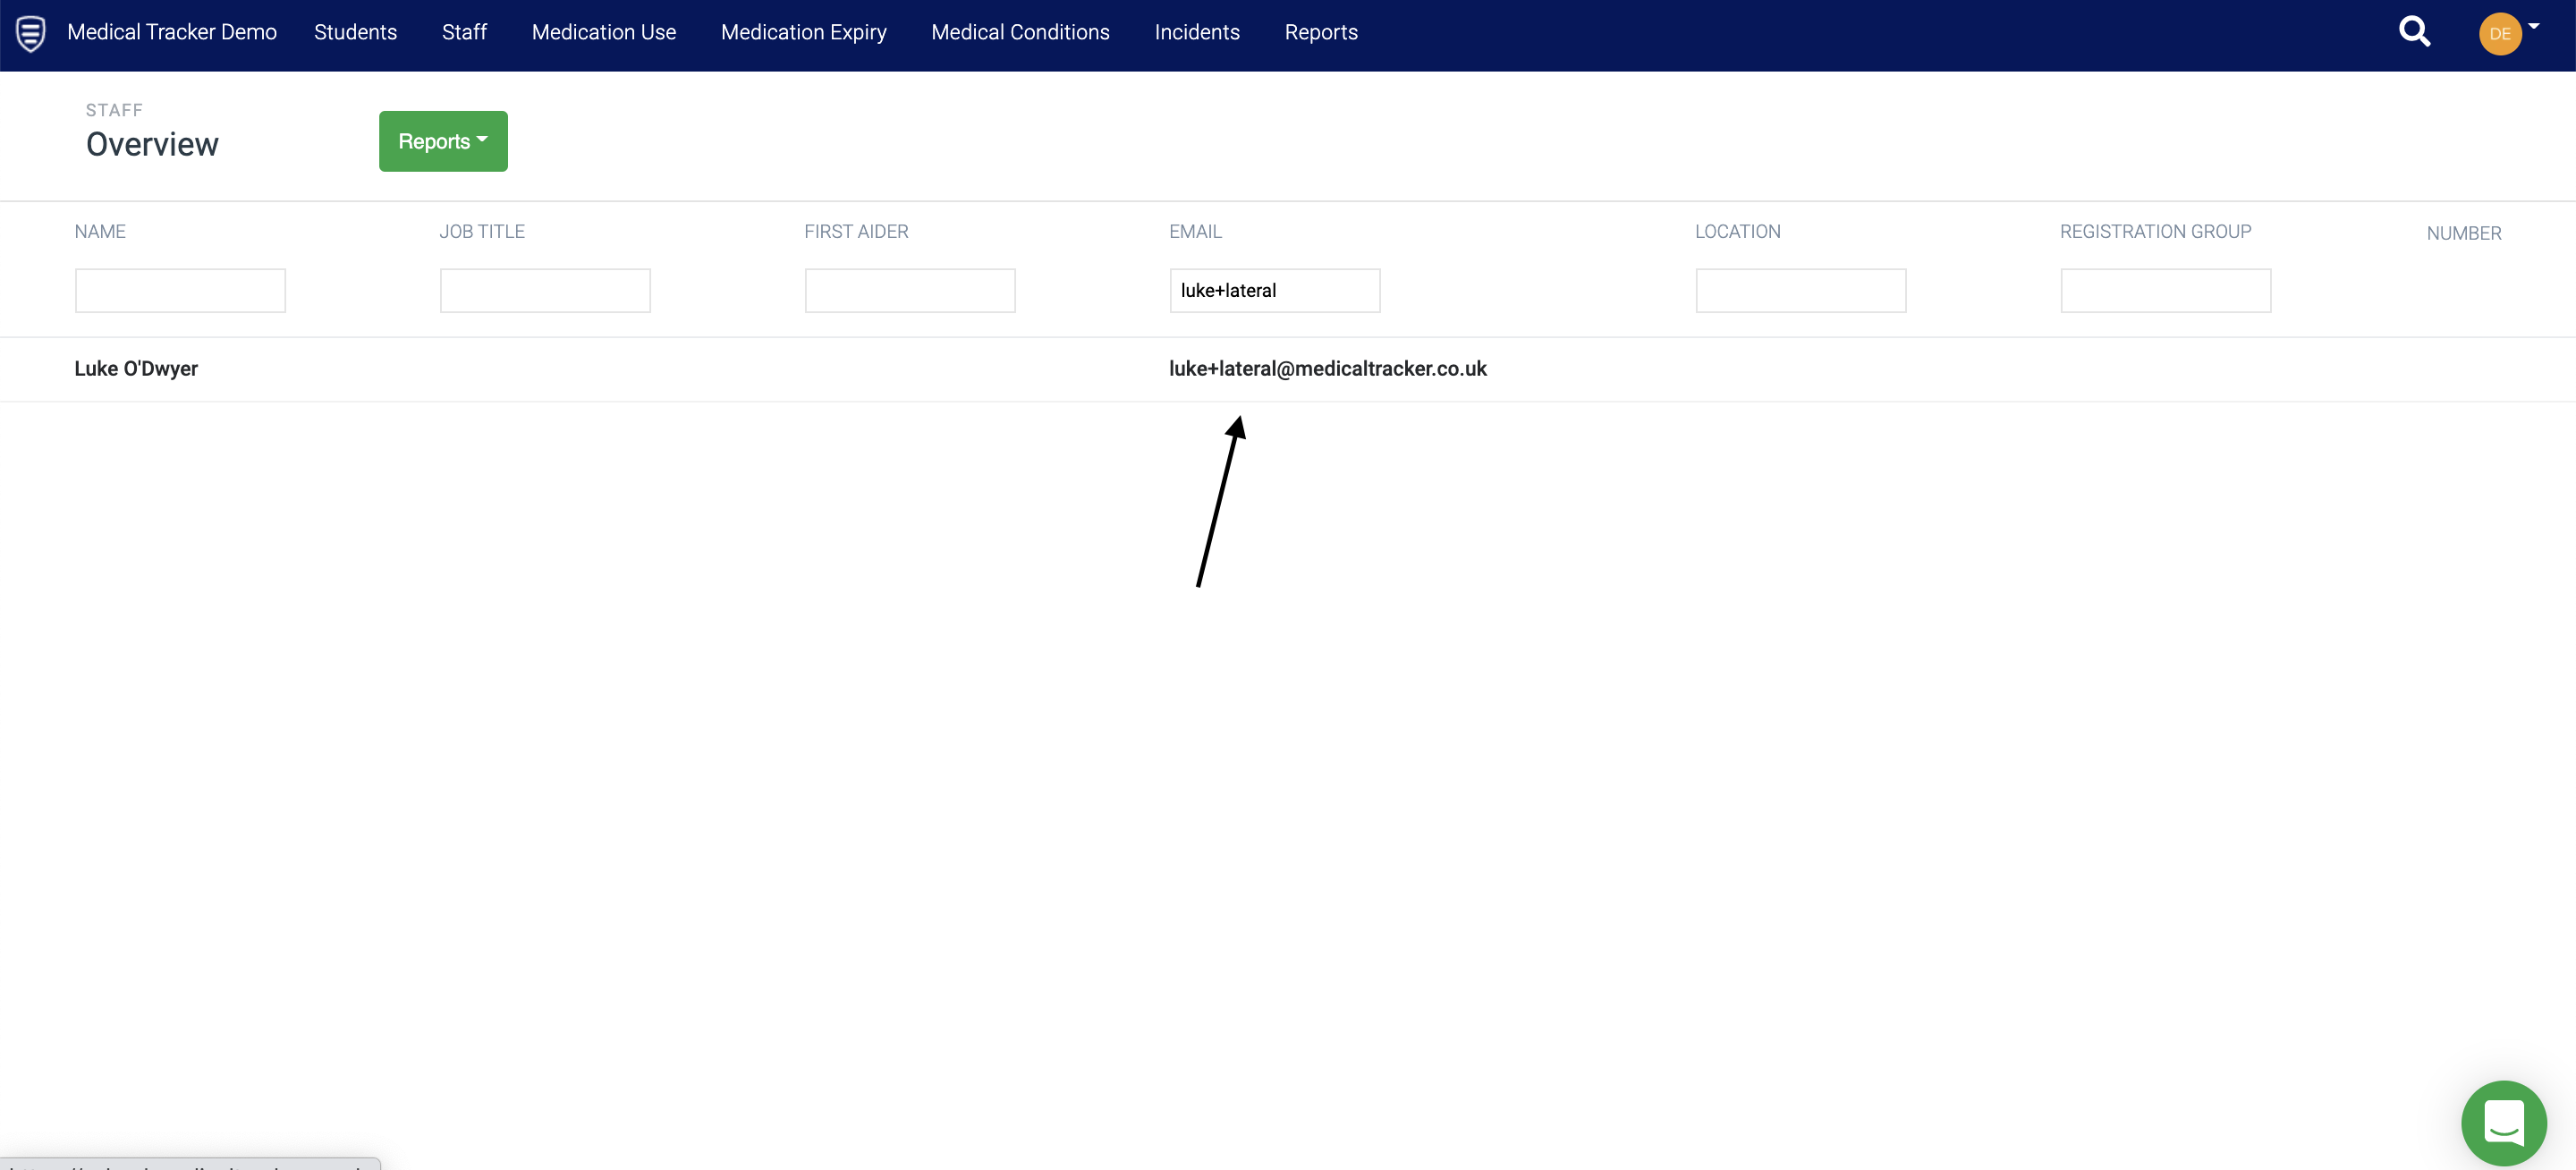Click the luke+lateral@medicaltracker.co.uk email

(x=1327, y=369)
